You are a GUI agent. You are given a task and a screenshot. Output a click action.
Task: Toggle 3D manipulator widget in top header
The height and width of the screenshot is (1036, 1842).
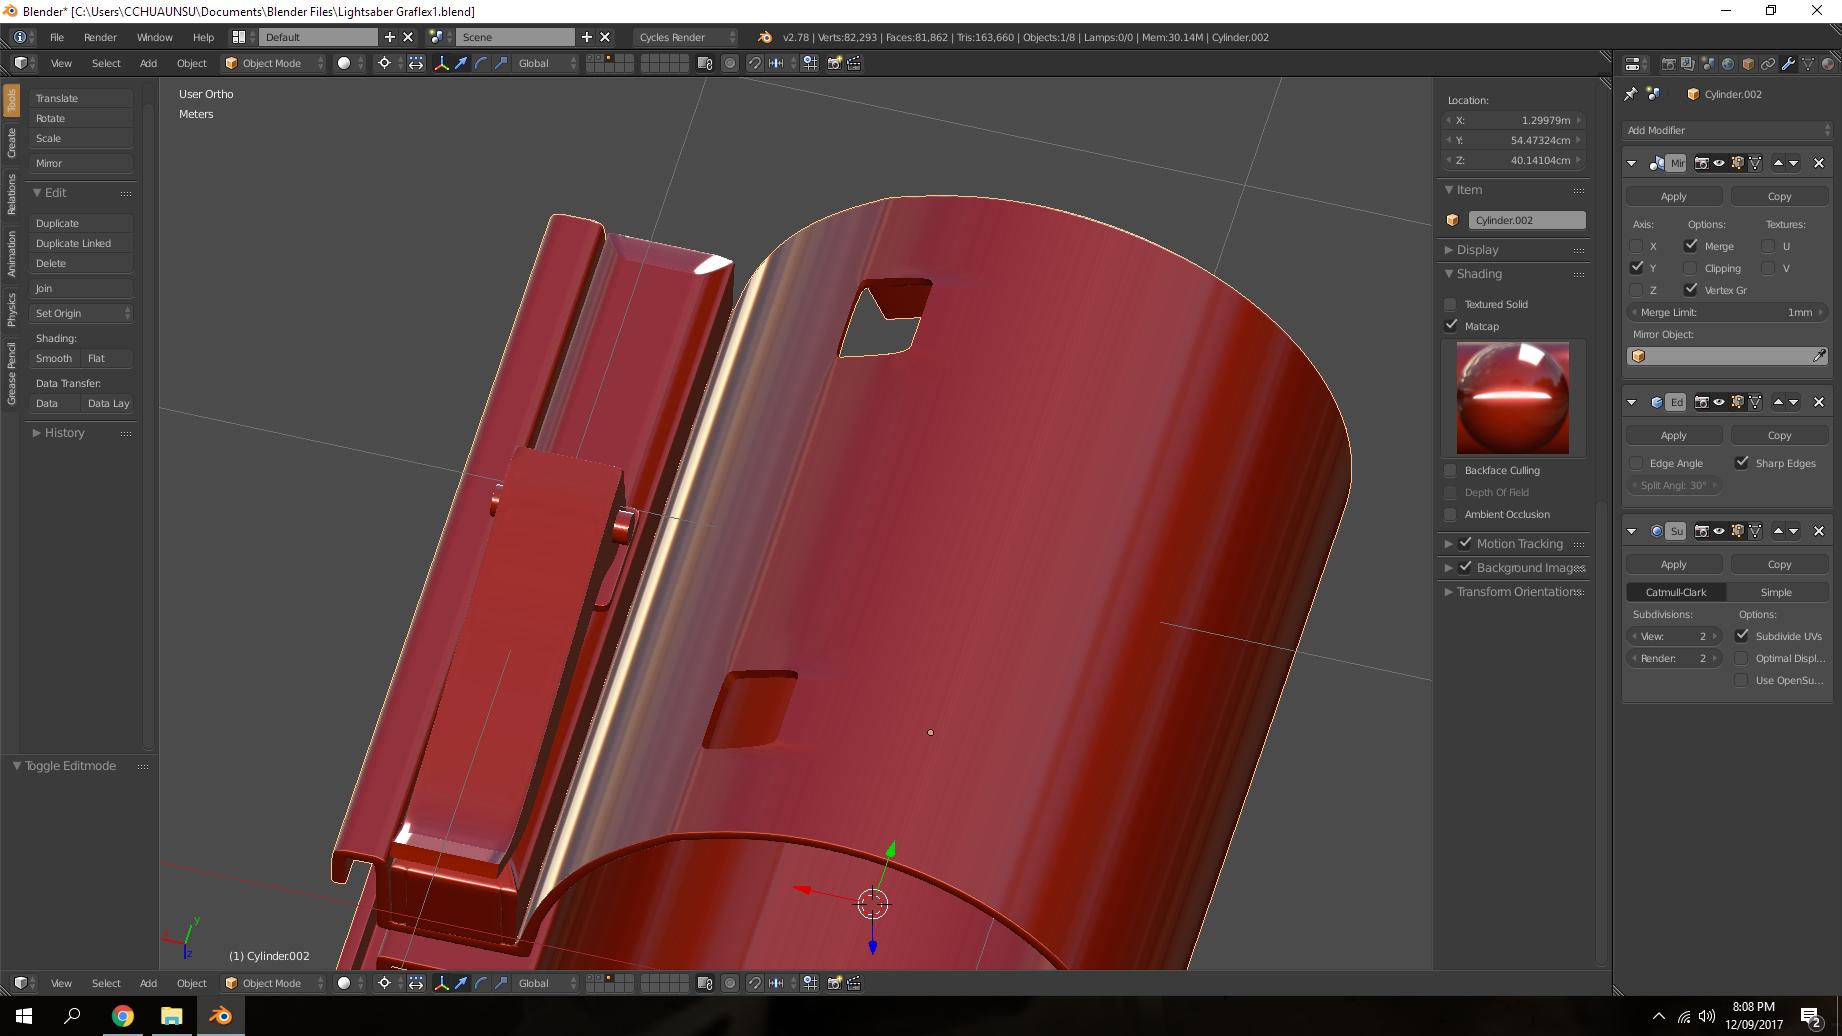tap(441, 63)
